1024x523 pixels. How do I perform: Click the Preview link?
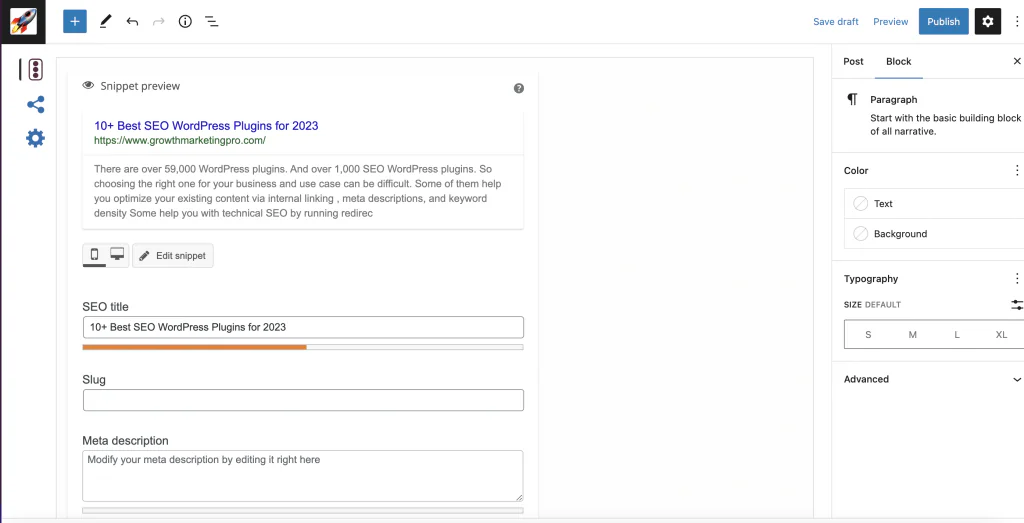click(890, 22)
